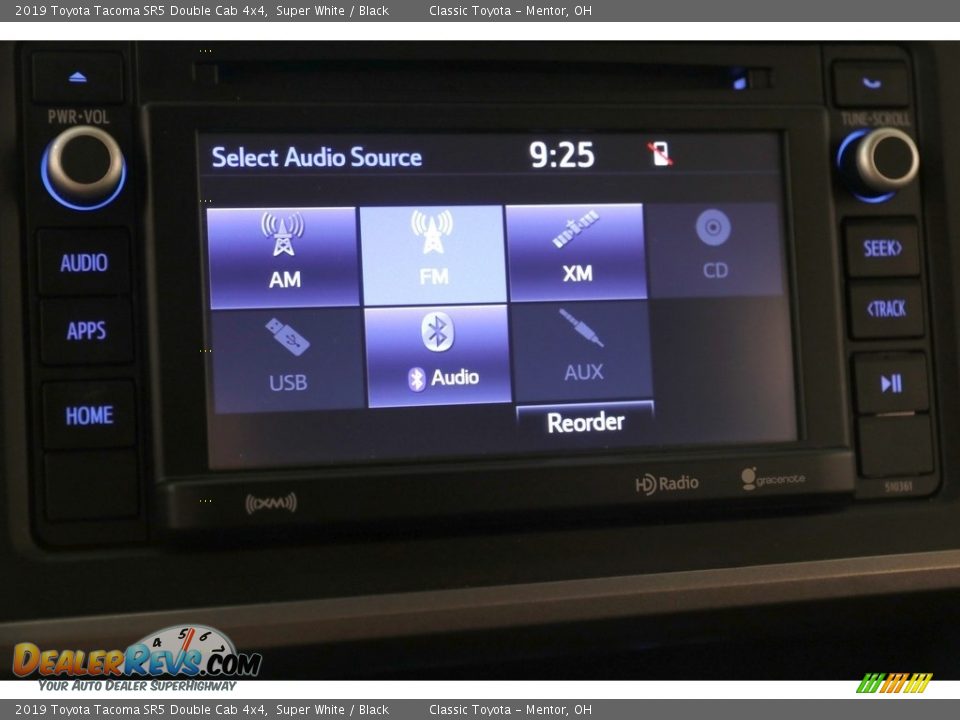The height and width of the screenshot is (720, 960).
Task: Tap the 9:25 clock display
Action: (561, 155)
